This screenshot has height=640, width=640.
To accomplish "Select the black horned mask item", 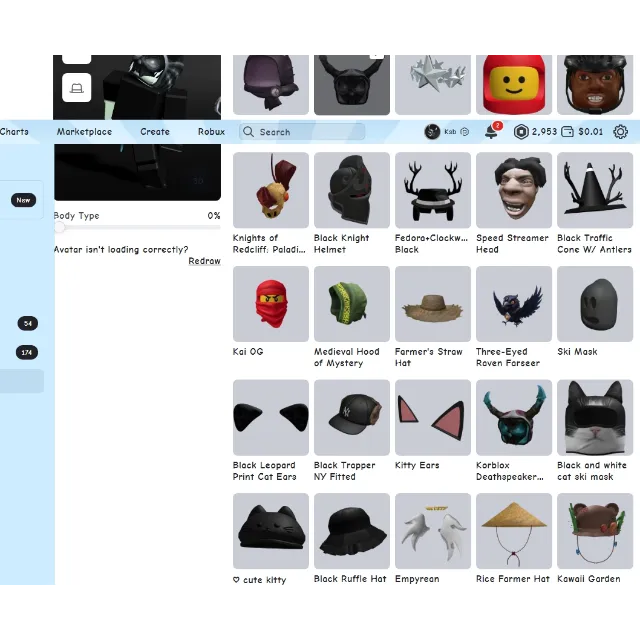I will [x=352, y=85].
